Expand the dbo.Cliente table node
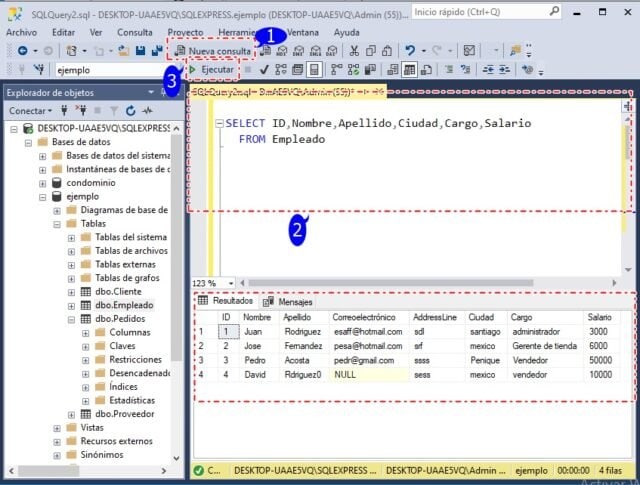 click(71, 292)
